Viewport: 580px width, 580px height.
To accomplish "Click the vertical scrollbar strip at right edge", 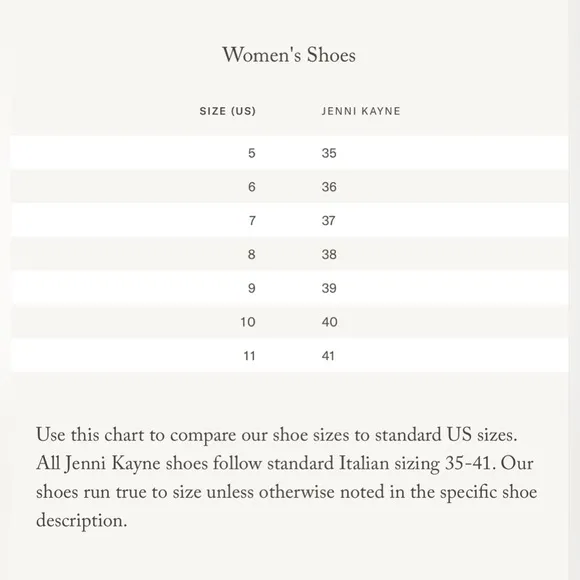I will [x=574, y=290].
